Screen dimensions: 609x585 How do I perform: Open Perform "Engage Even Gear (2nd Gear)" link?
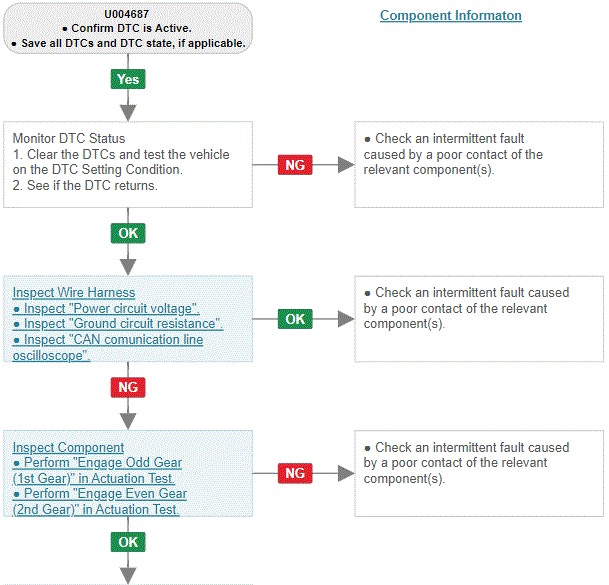pyautogui.click(x=99, y=501)
